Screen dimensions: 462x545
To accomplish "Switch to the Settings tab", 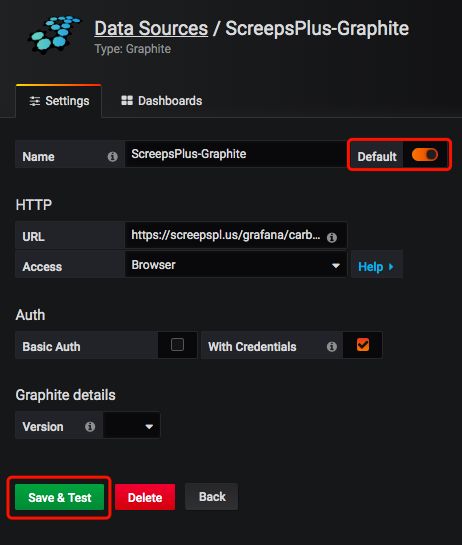I will [59, 101].
